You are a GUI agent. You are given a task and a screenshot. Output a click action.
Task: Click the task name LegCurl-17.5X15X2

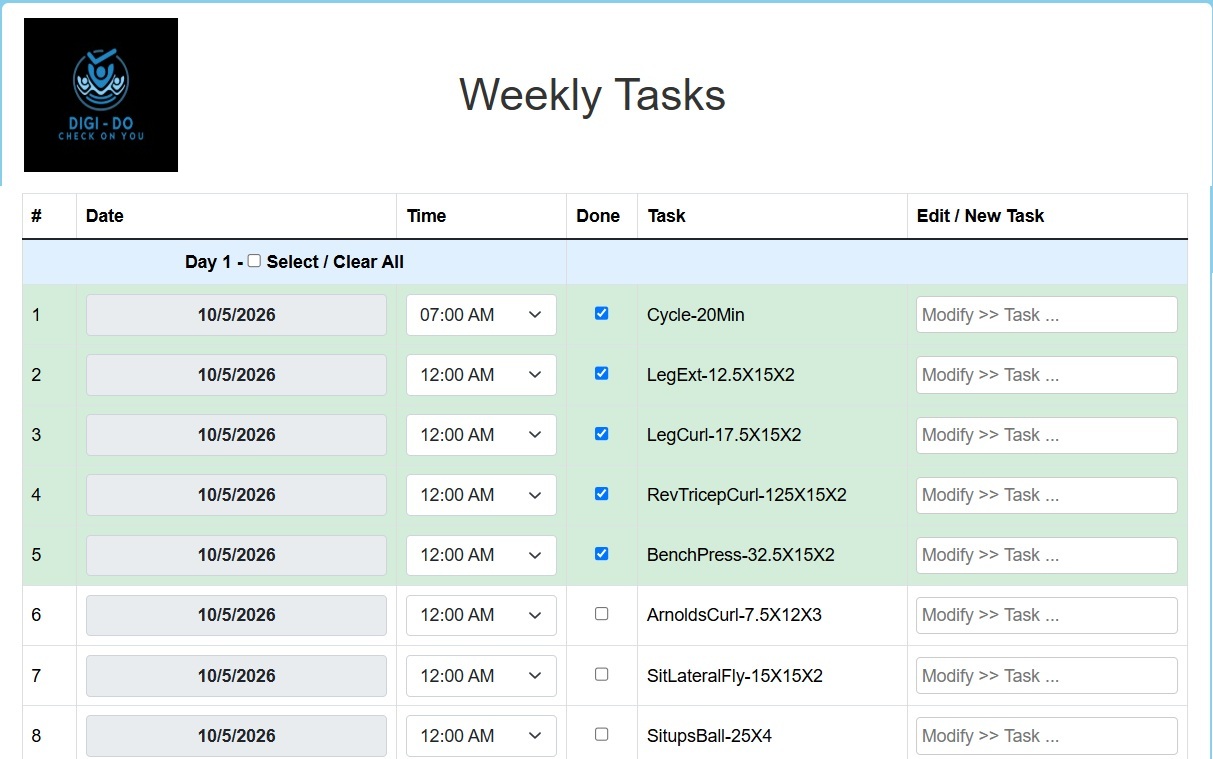pos(724,435)
